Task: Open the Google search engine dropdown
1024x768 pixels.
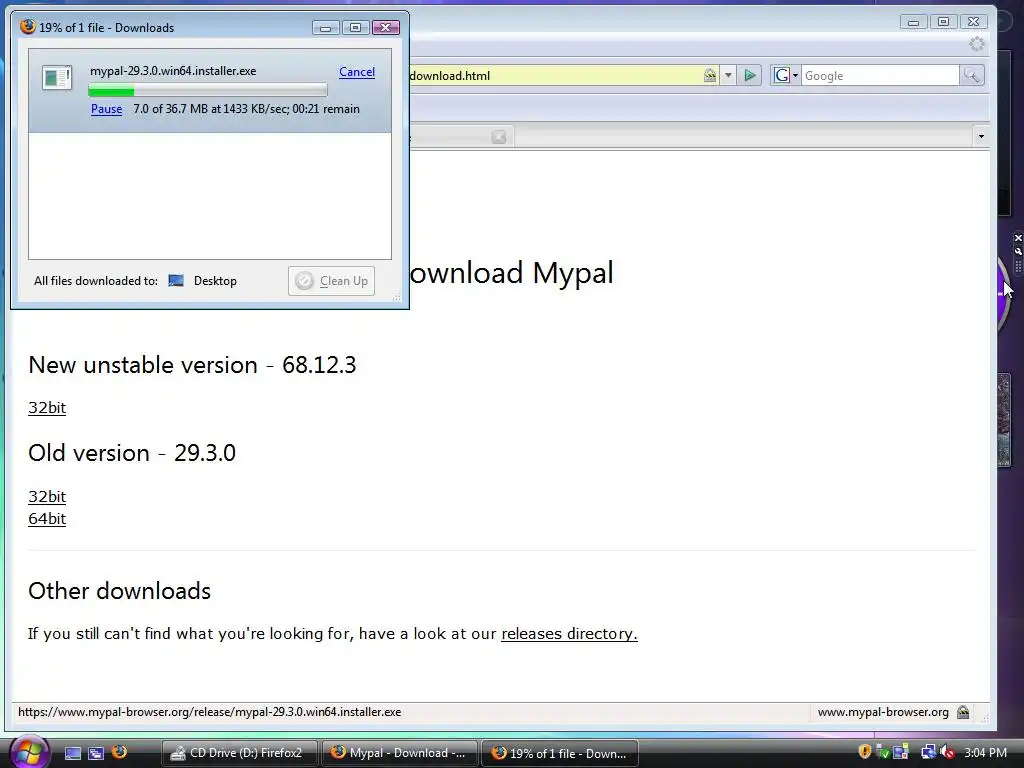Action: pyautogui.click(x=786, y=76)
